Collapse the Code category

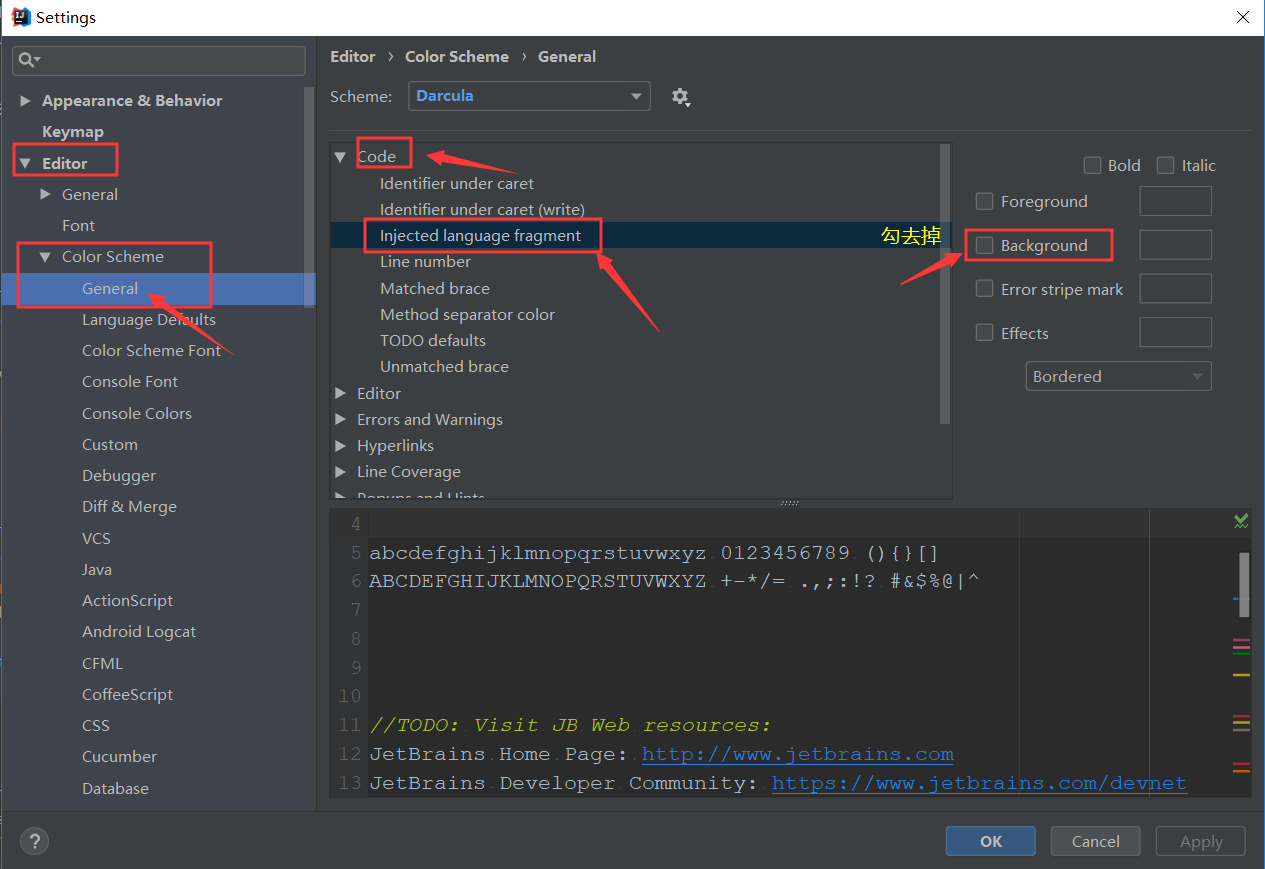coord(340,157)
